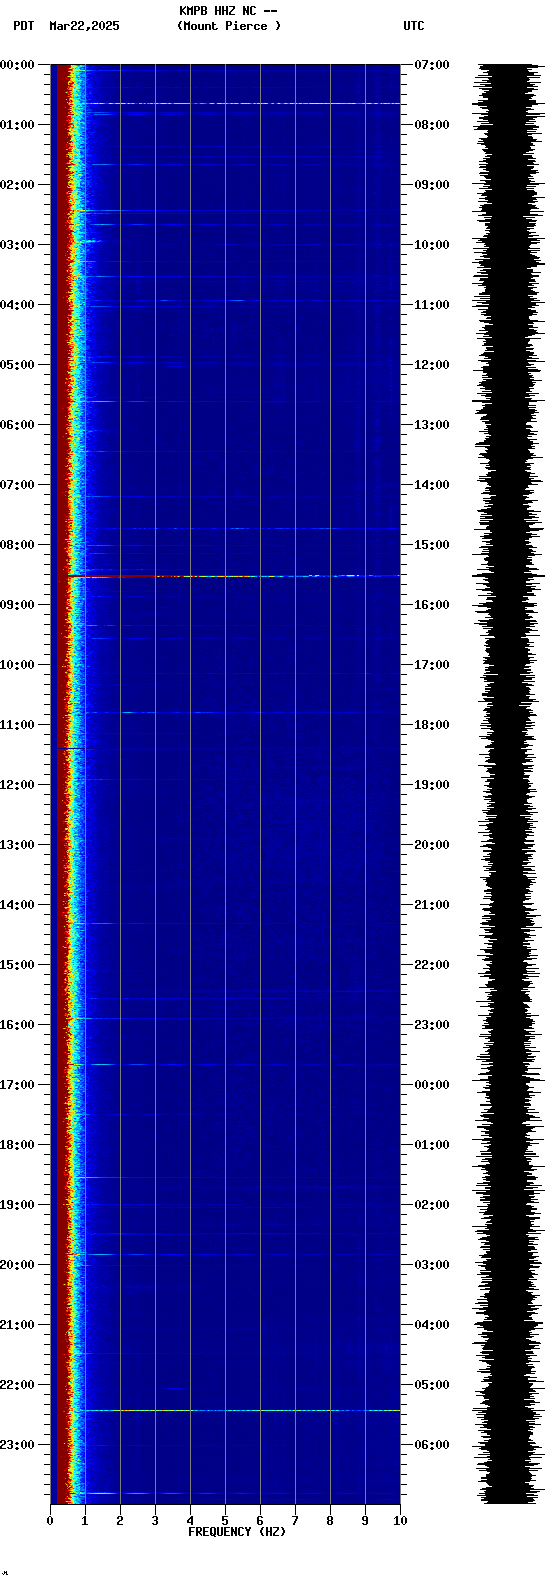Viewport: 552px width, 1584px height.
Task: Click the Mar22,2025 date label
Action: (84, 26)
